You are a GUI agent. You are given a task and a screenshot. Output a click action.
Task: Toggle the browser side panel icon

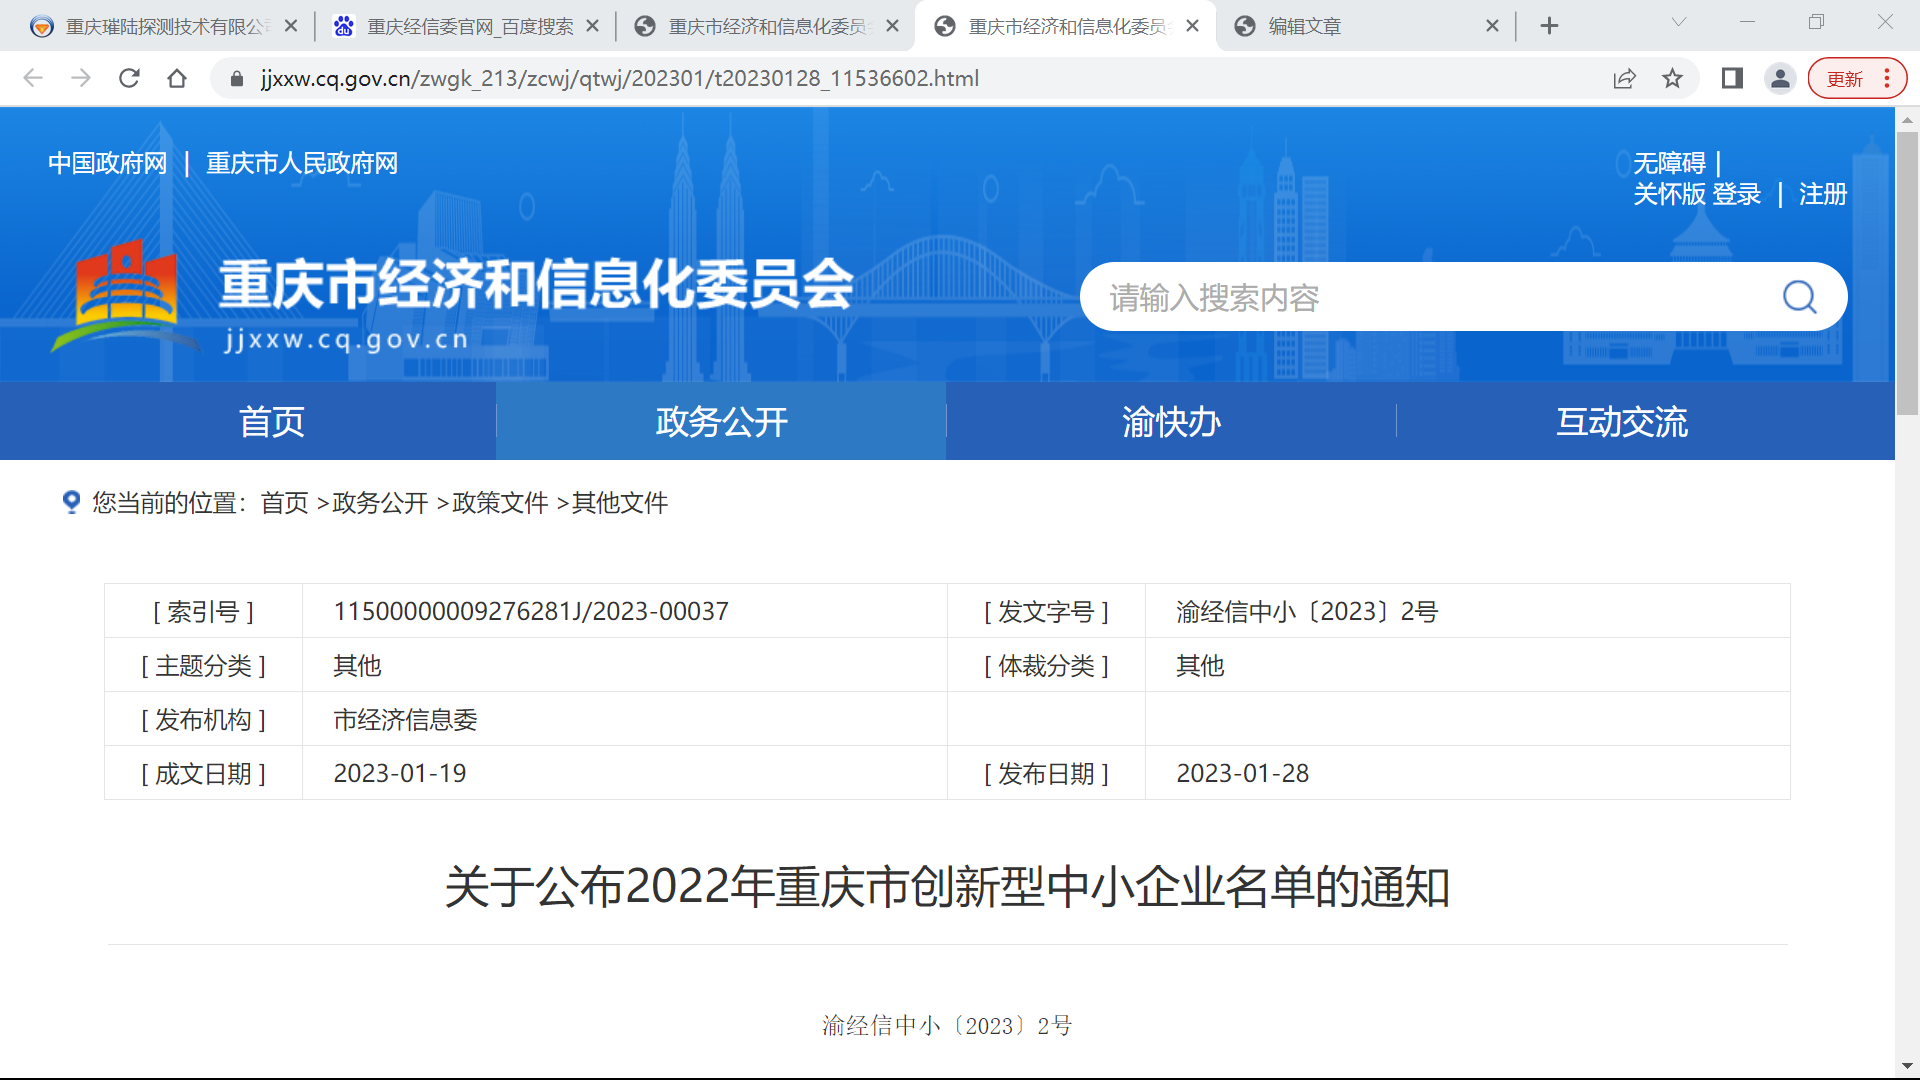click(x=1732, y=78)
